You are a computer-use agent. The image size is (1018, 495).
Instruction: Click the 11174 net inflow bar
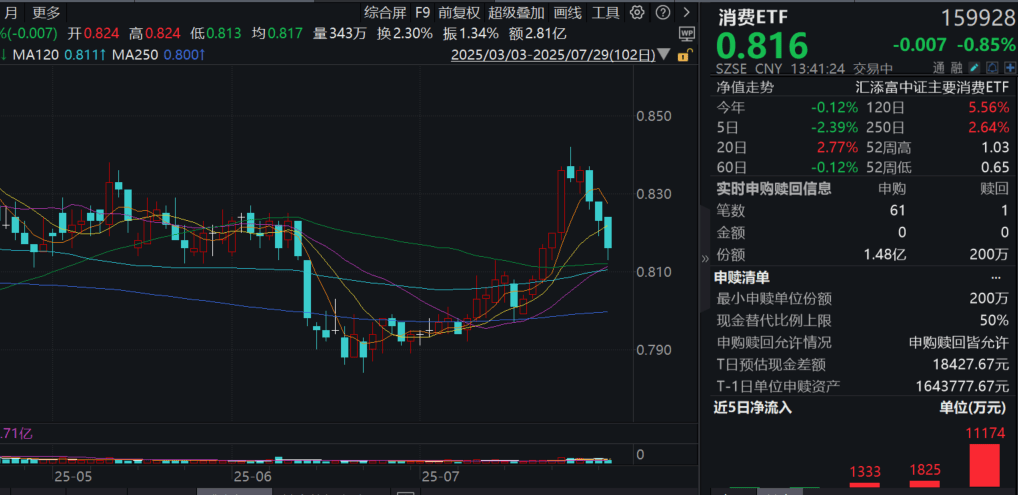pos(984,465)
